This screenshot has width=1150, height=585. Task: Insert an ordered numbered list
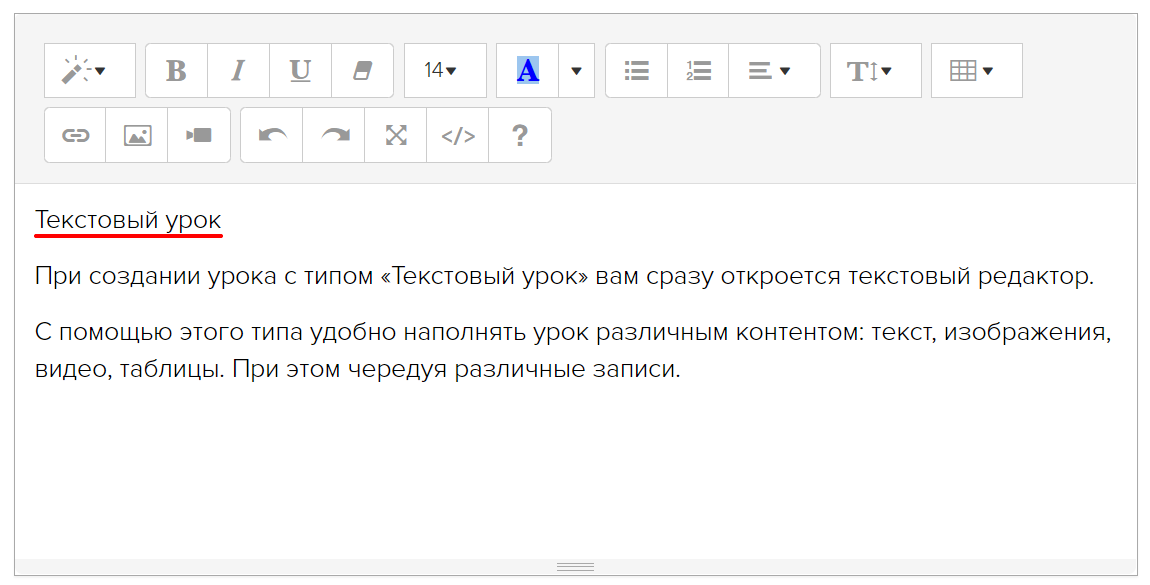click(698, 71)
